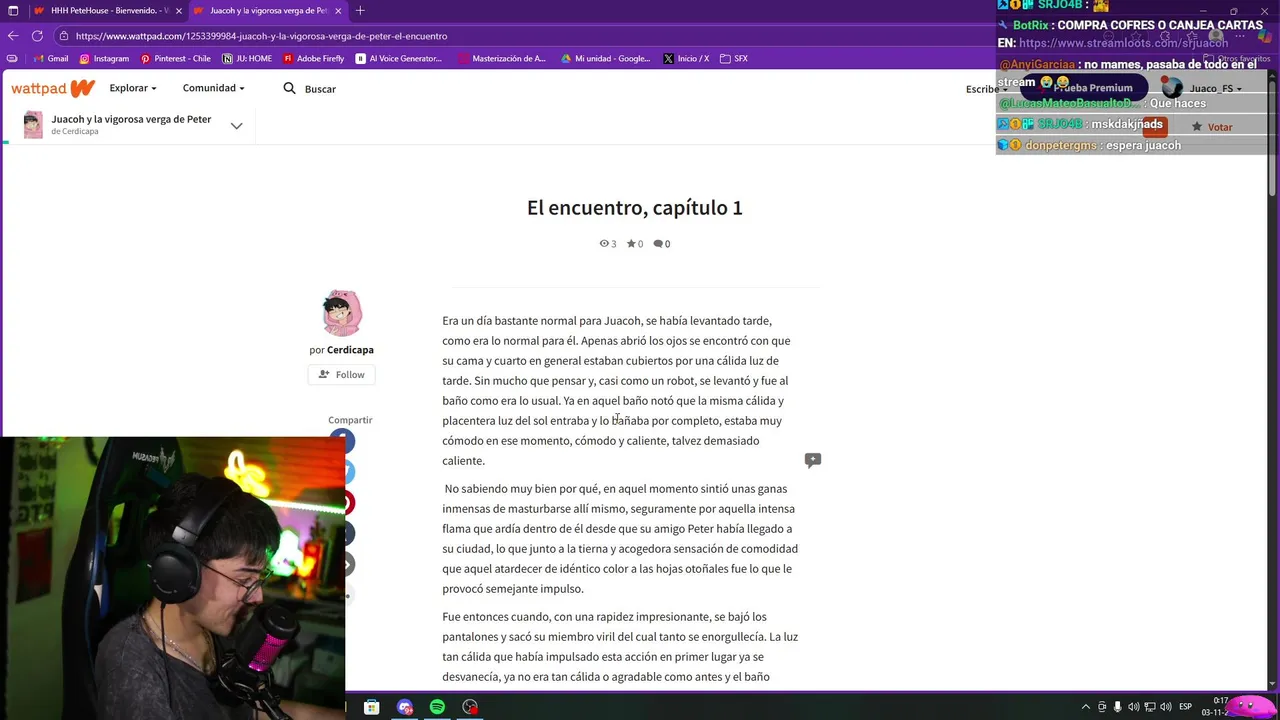Open the Mi unidad - Google bookmark
The image size is (1280, 720).
pos(605,59)
